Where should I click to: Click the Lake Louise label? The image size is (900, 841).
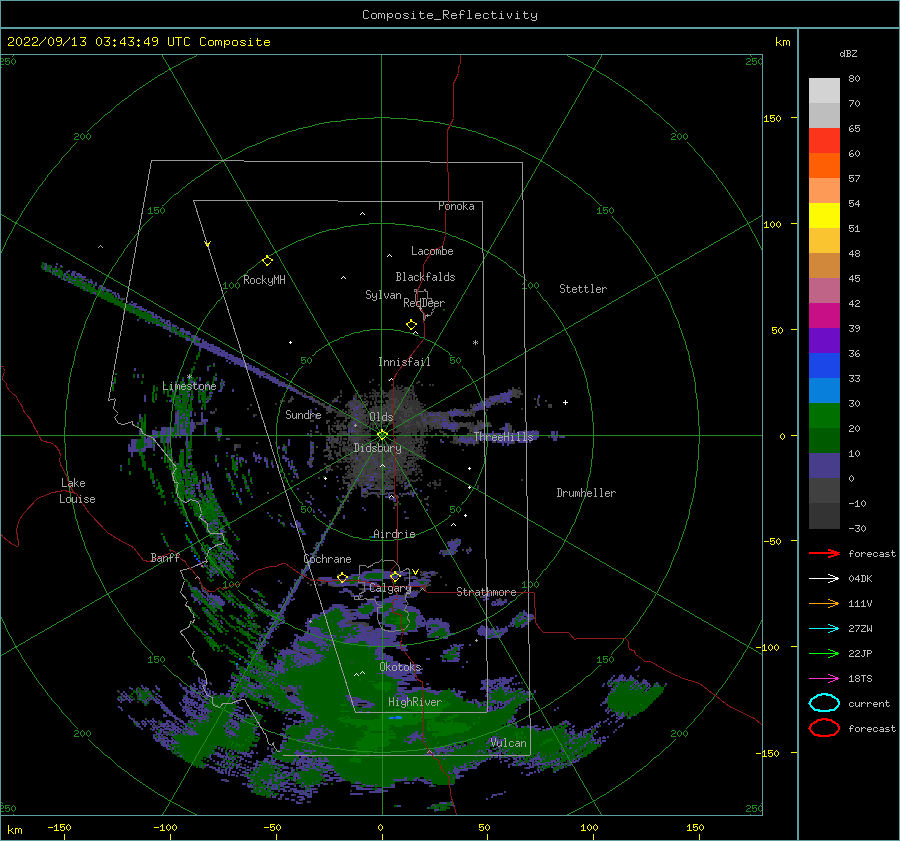click(77, 491)
